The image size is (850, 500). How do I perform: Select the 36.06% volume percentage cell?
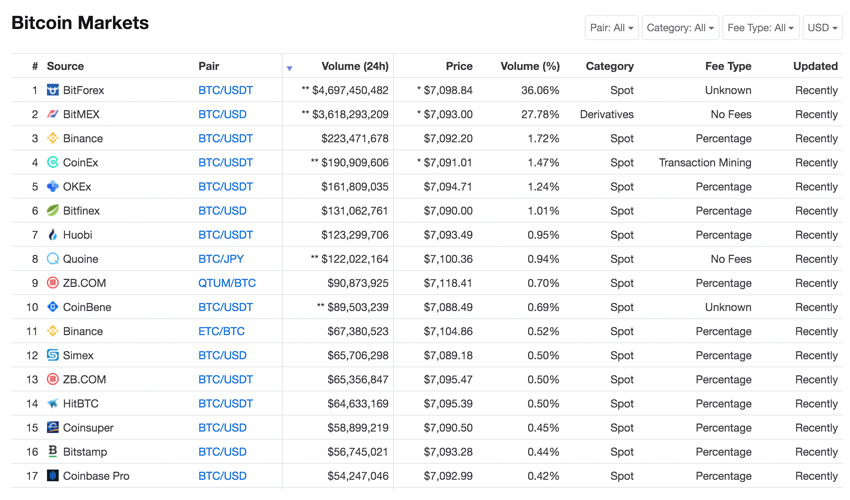(x=540, y=90)
